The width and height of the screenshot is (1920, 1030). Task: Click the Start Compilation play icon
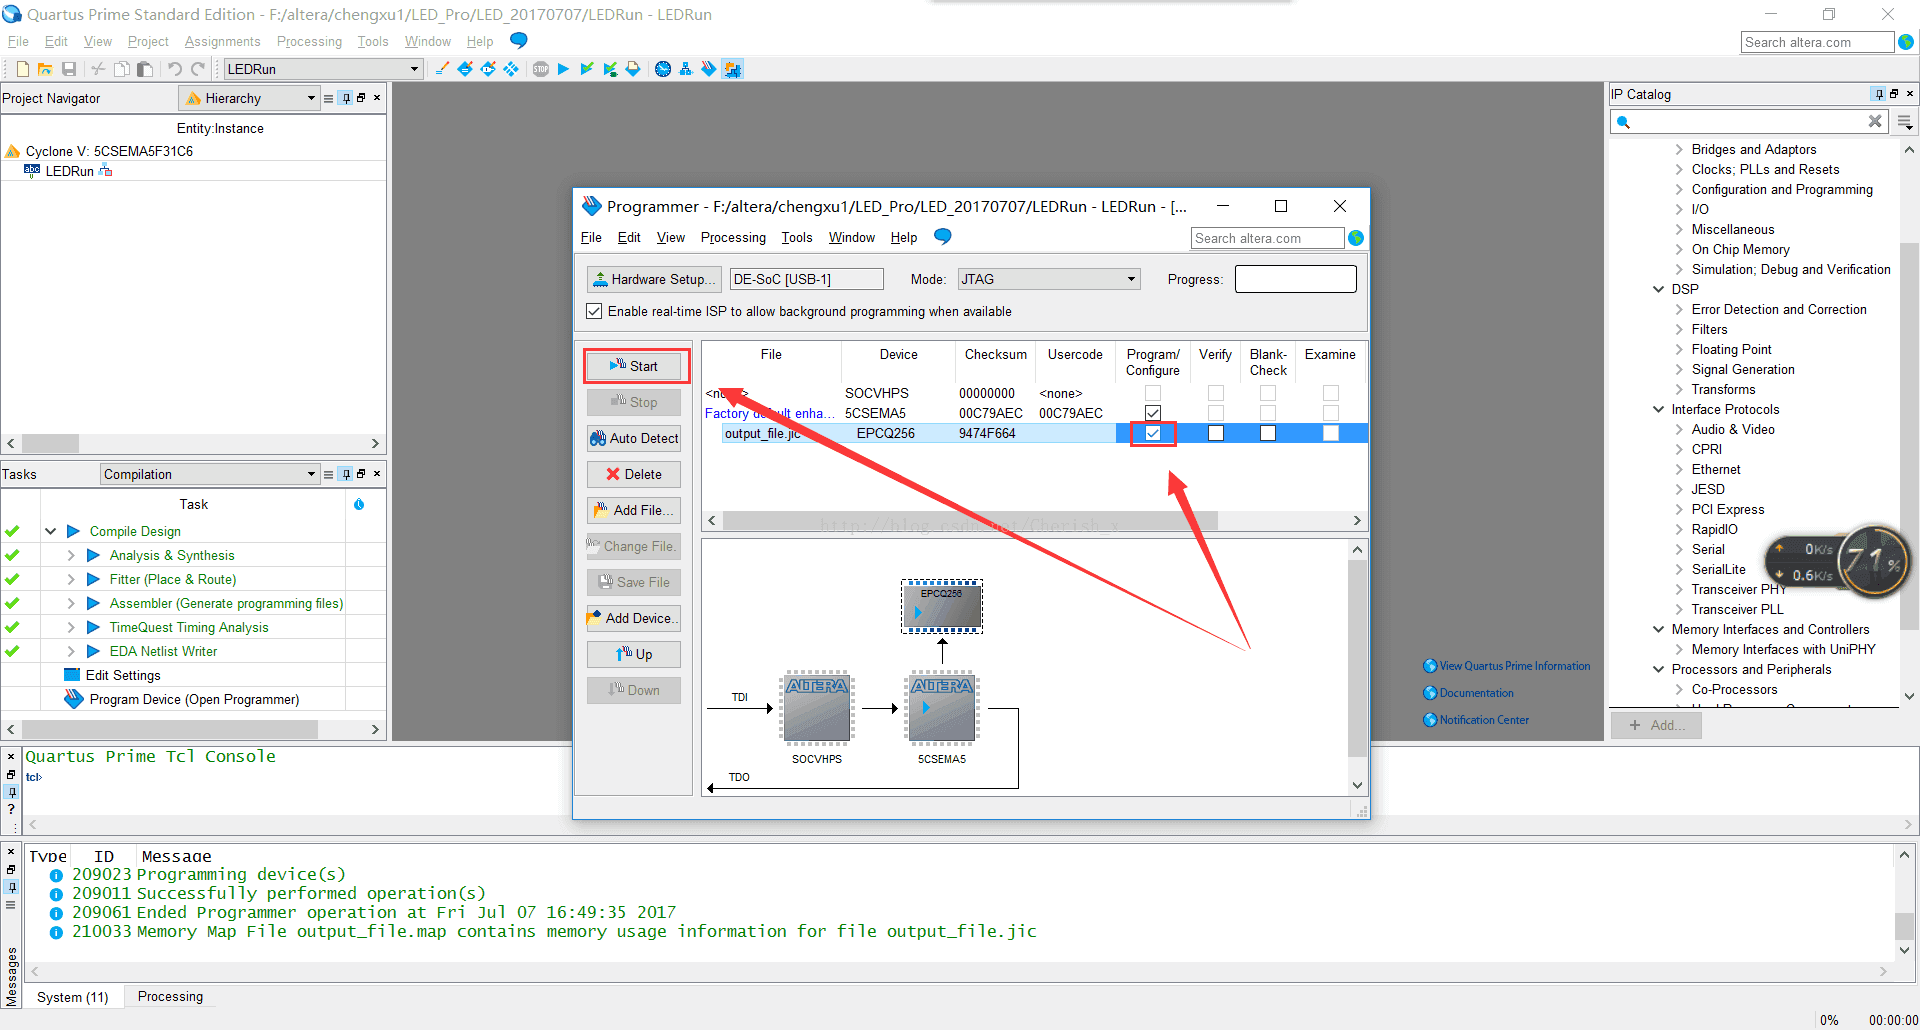(563, 69)
